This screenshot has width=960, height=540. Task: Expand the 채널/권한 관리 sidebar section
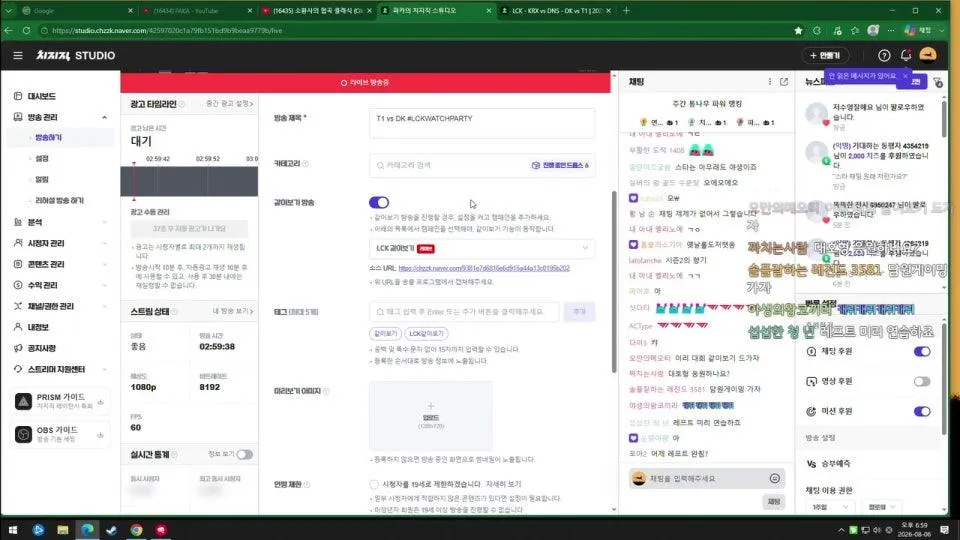pyautogui.click(x=105, y=306)
